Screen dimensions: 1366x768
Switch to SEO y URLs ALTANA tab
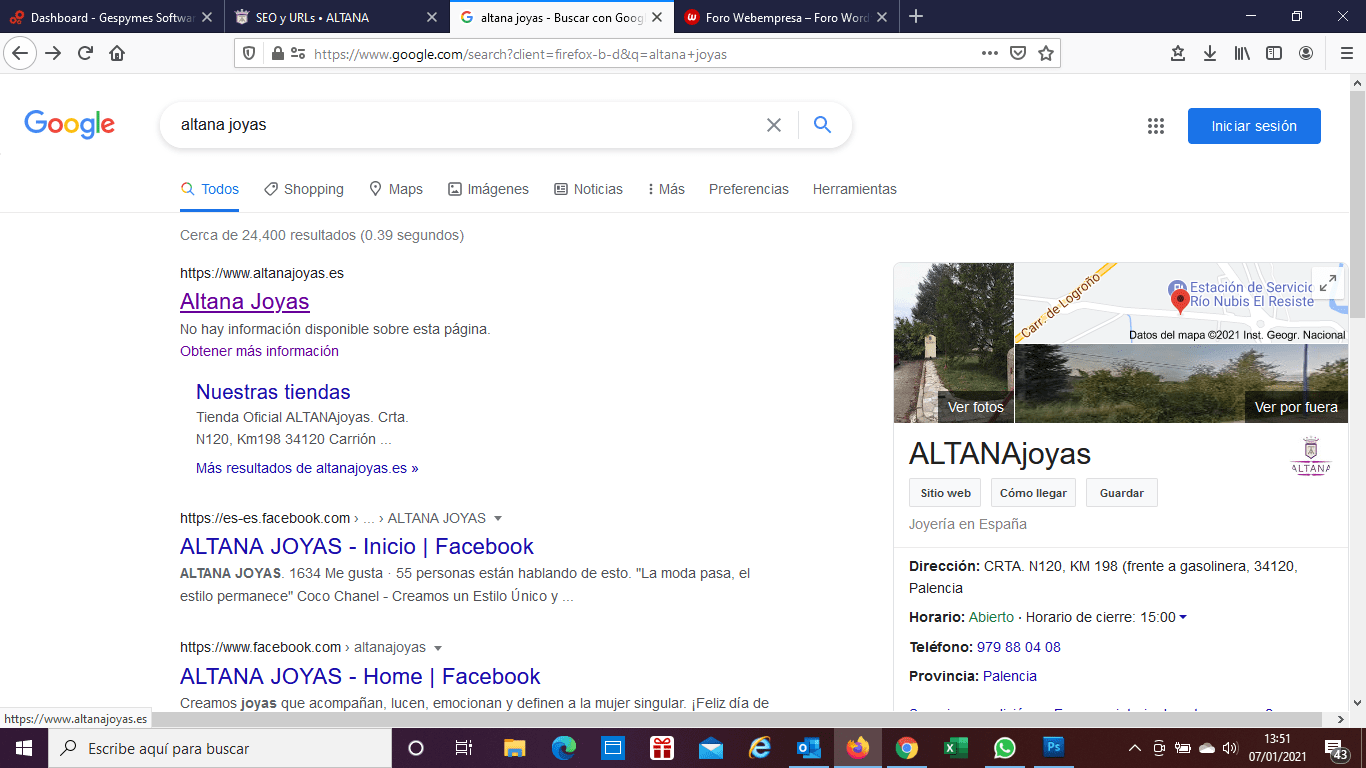tap(336, 17)
